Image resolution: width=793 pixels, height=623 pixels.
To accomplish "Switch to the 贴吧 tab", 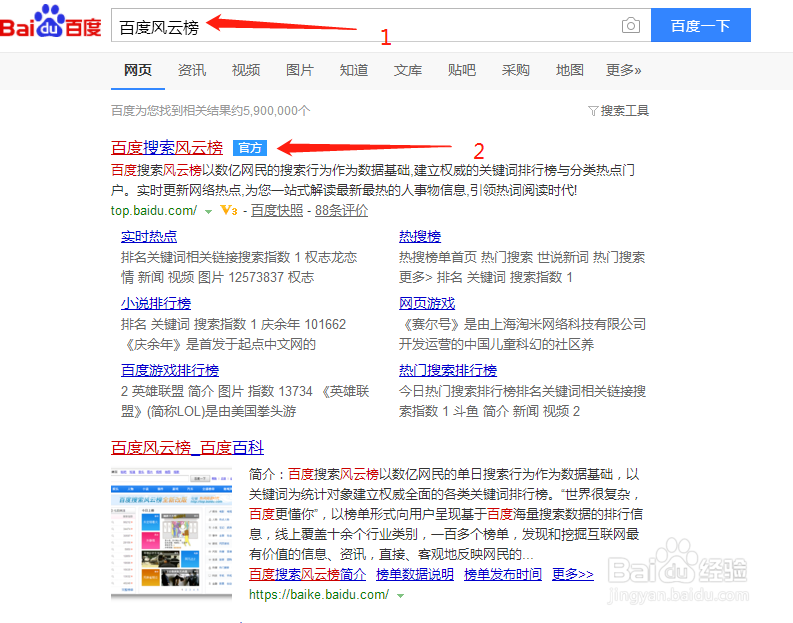I will click(x=462, y=70).
